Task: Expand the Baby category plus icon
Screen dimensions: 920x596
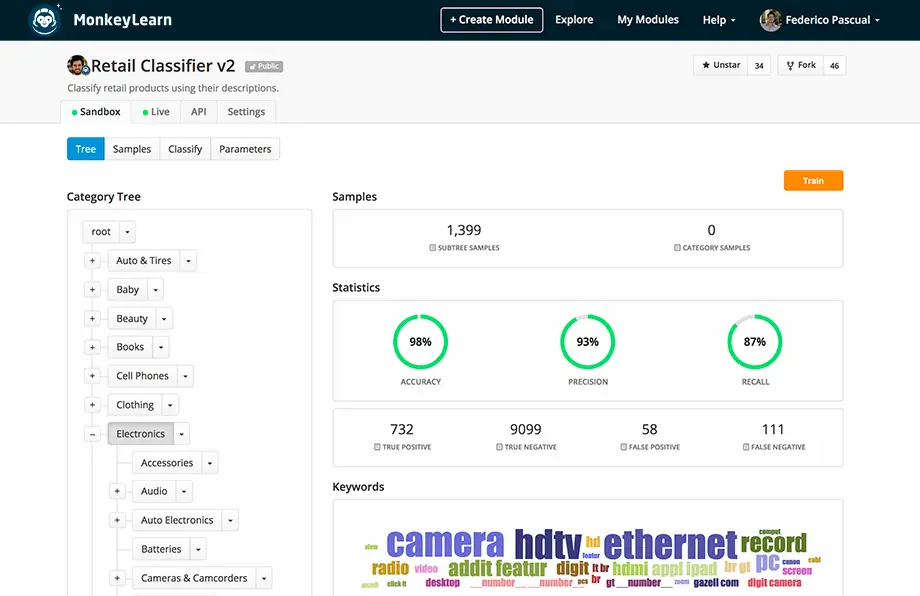Action: (92, 289)
